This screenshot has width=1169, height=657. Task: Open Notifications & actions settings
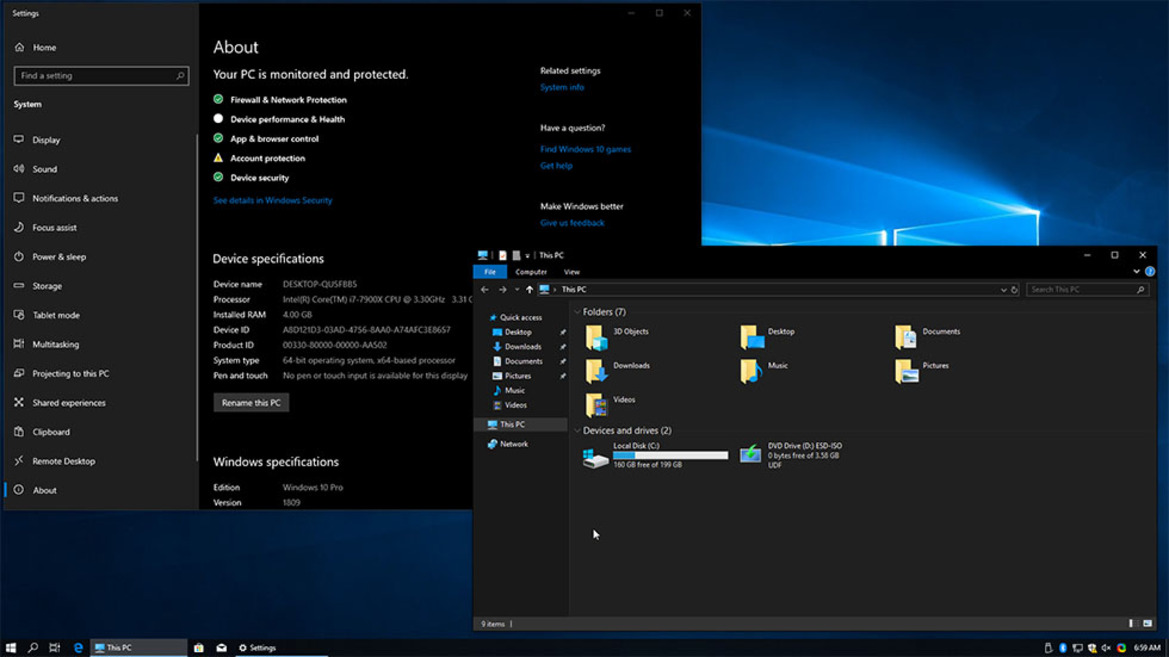coord(75,198)
